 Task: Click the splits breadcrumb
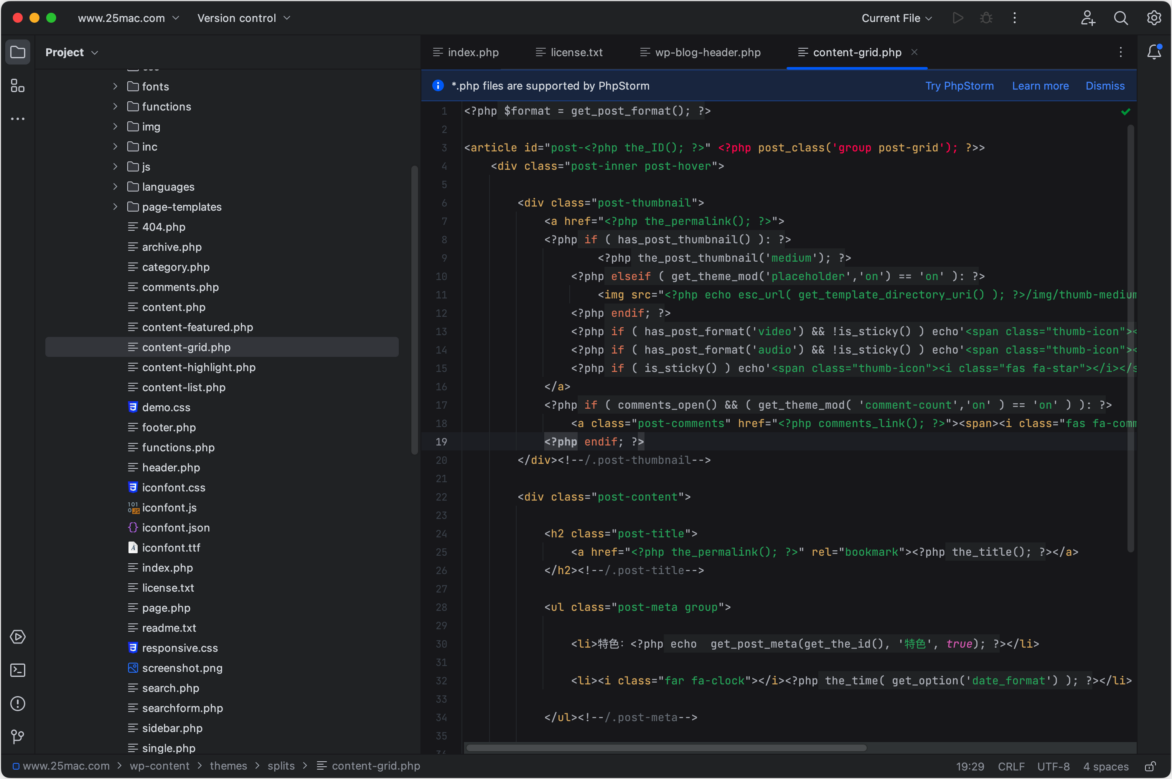[x=281, y=766]
